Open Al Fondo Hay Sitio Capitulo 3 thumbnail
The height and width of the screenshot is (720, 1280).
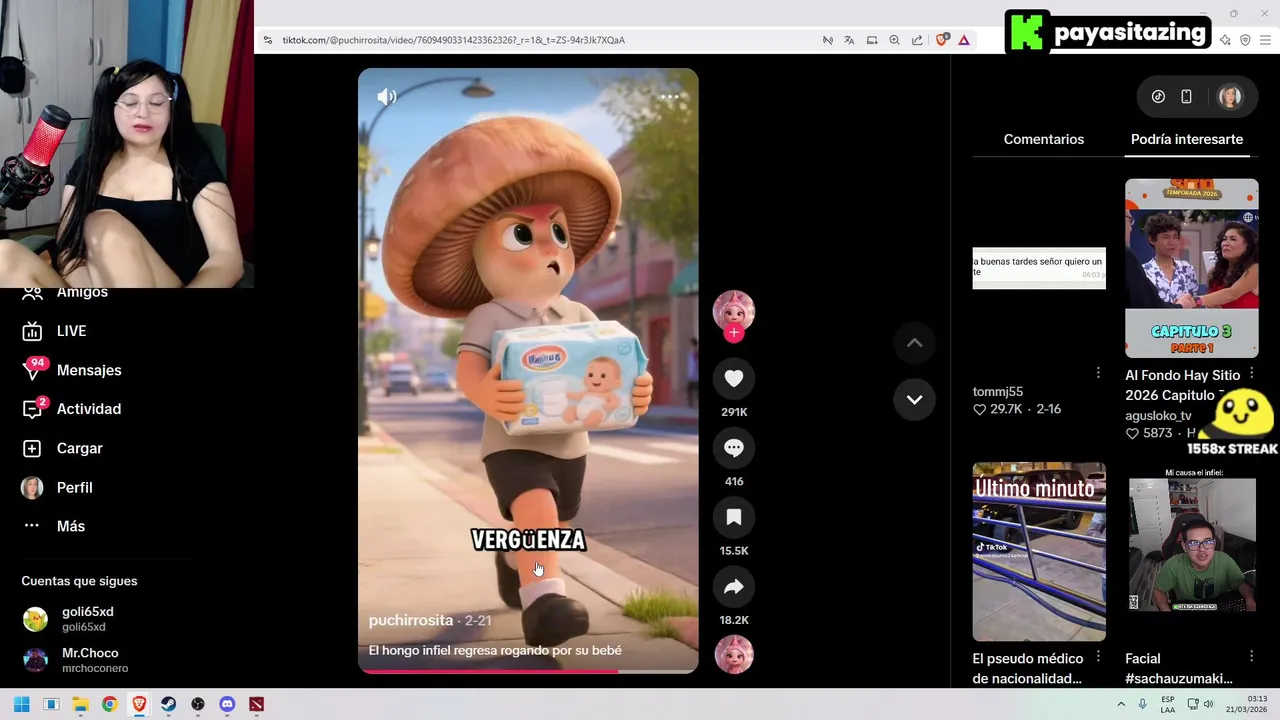pos(1191,268)
